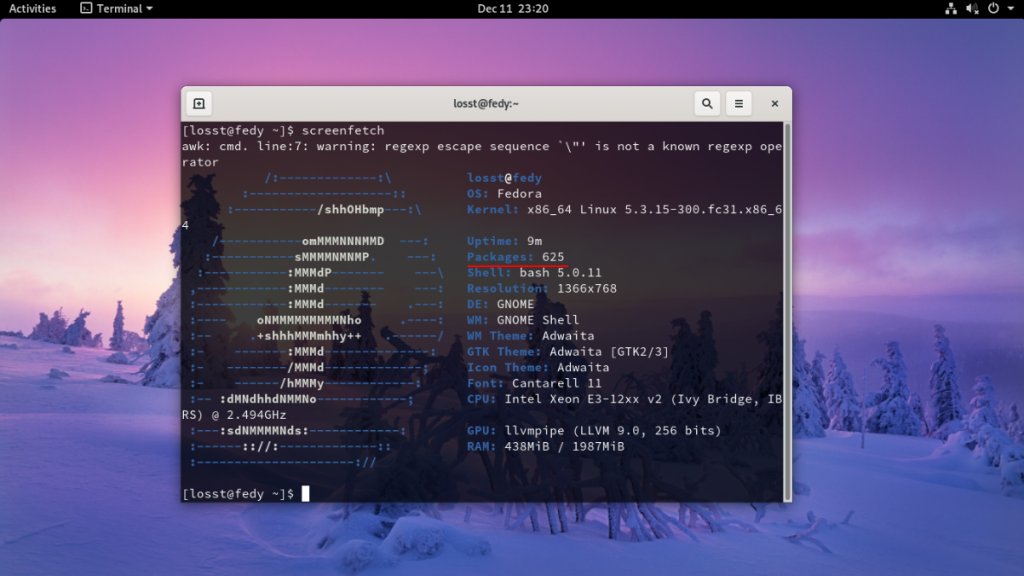Click the volume speaker icon
Viewport: 1024px width, 576px height.
(x=972, y=8)
